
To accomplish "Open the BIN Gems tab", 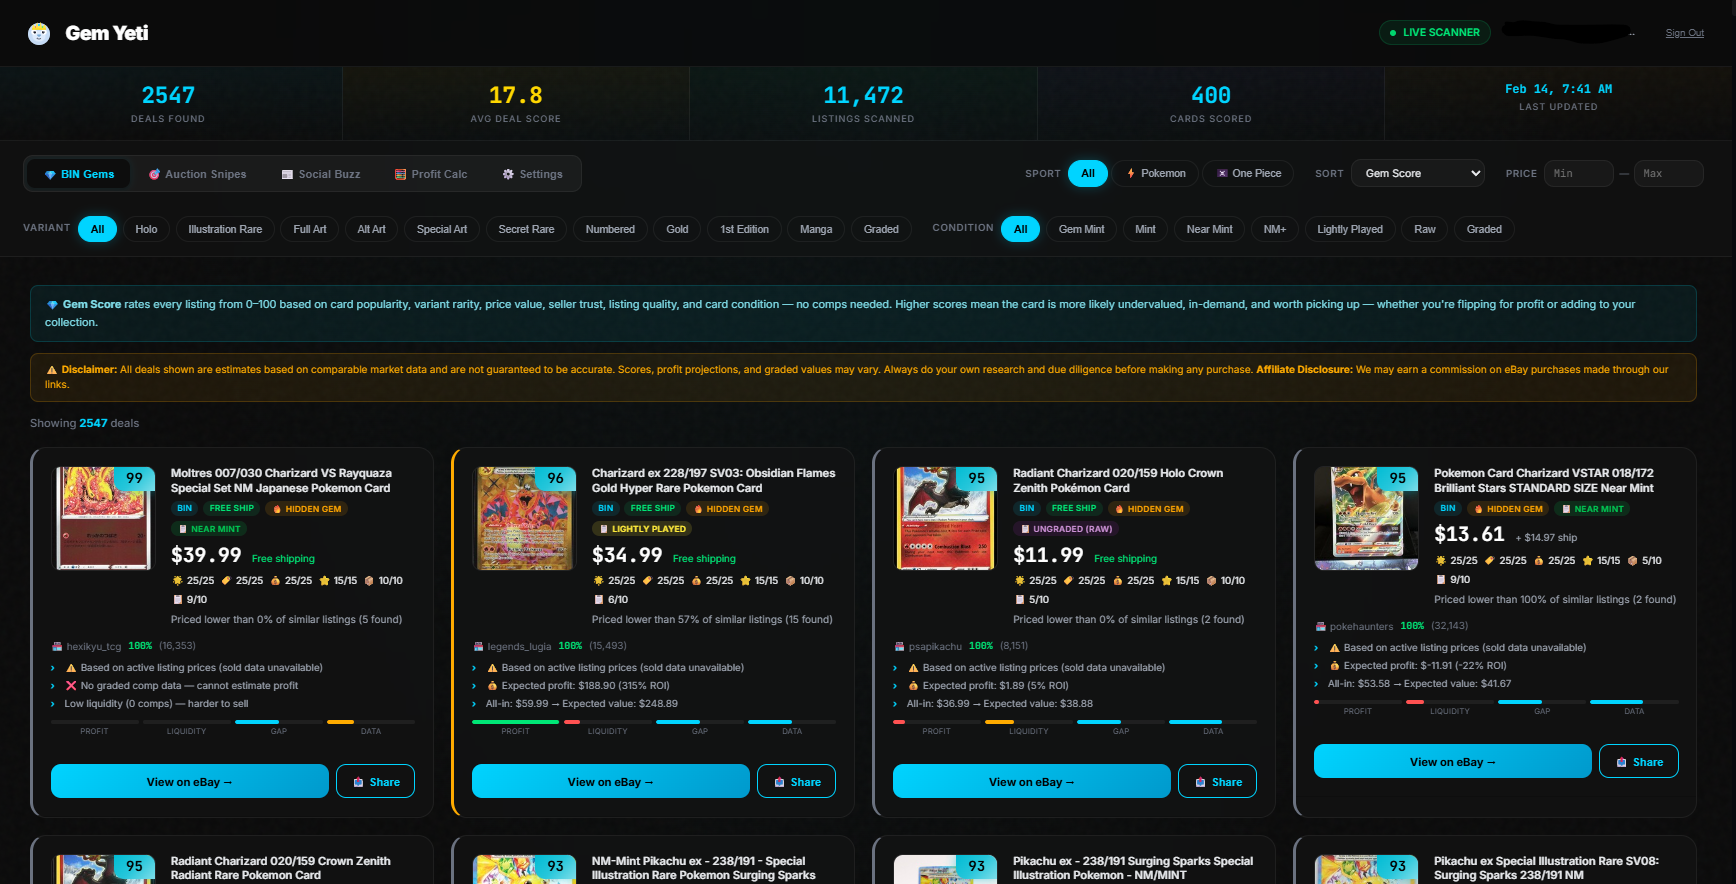I will 79,174.
